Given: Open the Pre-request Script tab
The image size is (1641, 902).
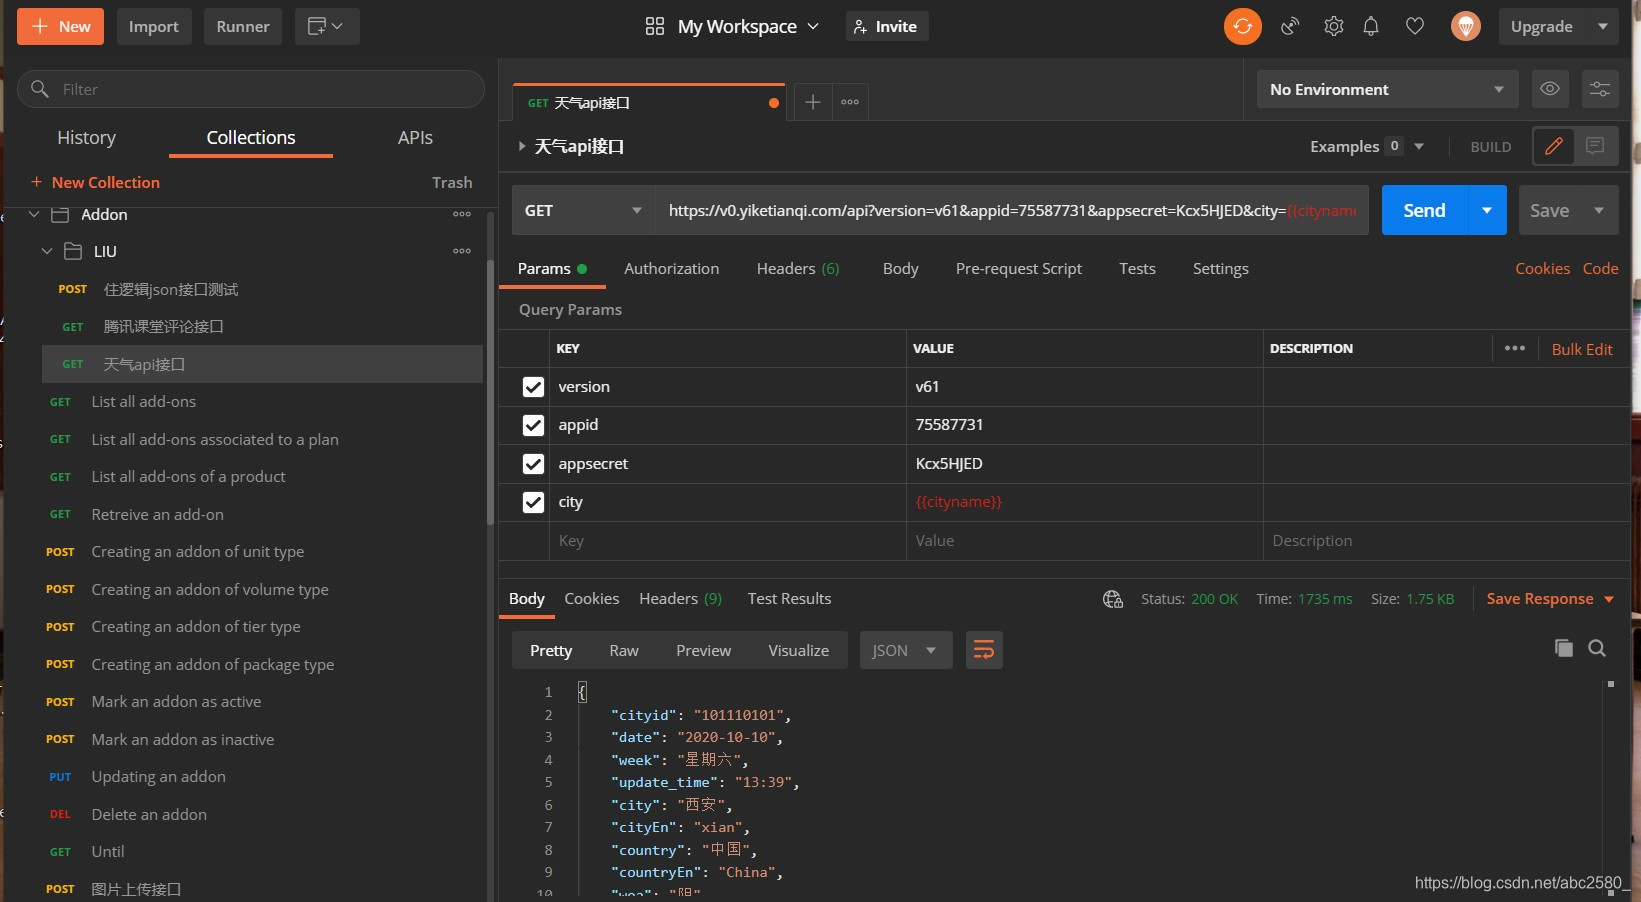Looking at the screenshot, I should 1018,269.
